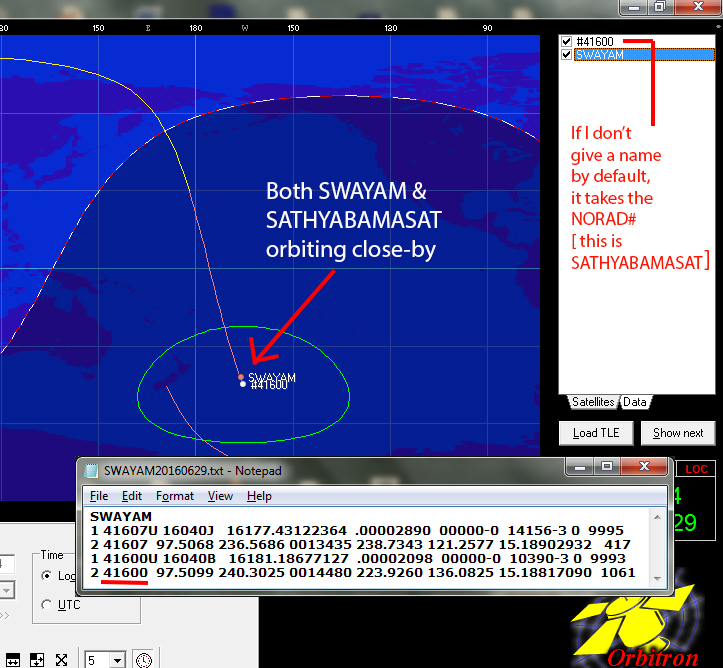Restore the Orbitron main window size
Screen dimensions: 723x668
pyautogui.click(x=660, y=6)
